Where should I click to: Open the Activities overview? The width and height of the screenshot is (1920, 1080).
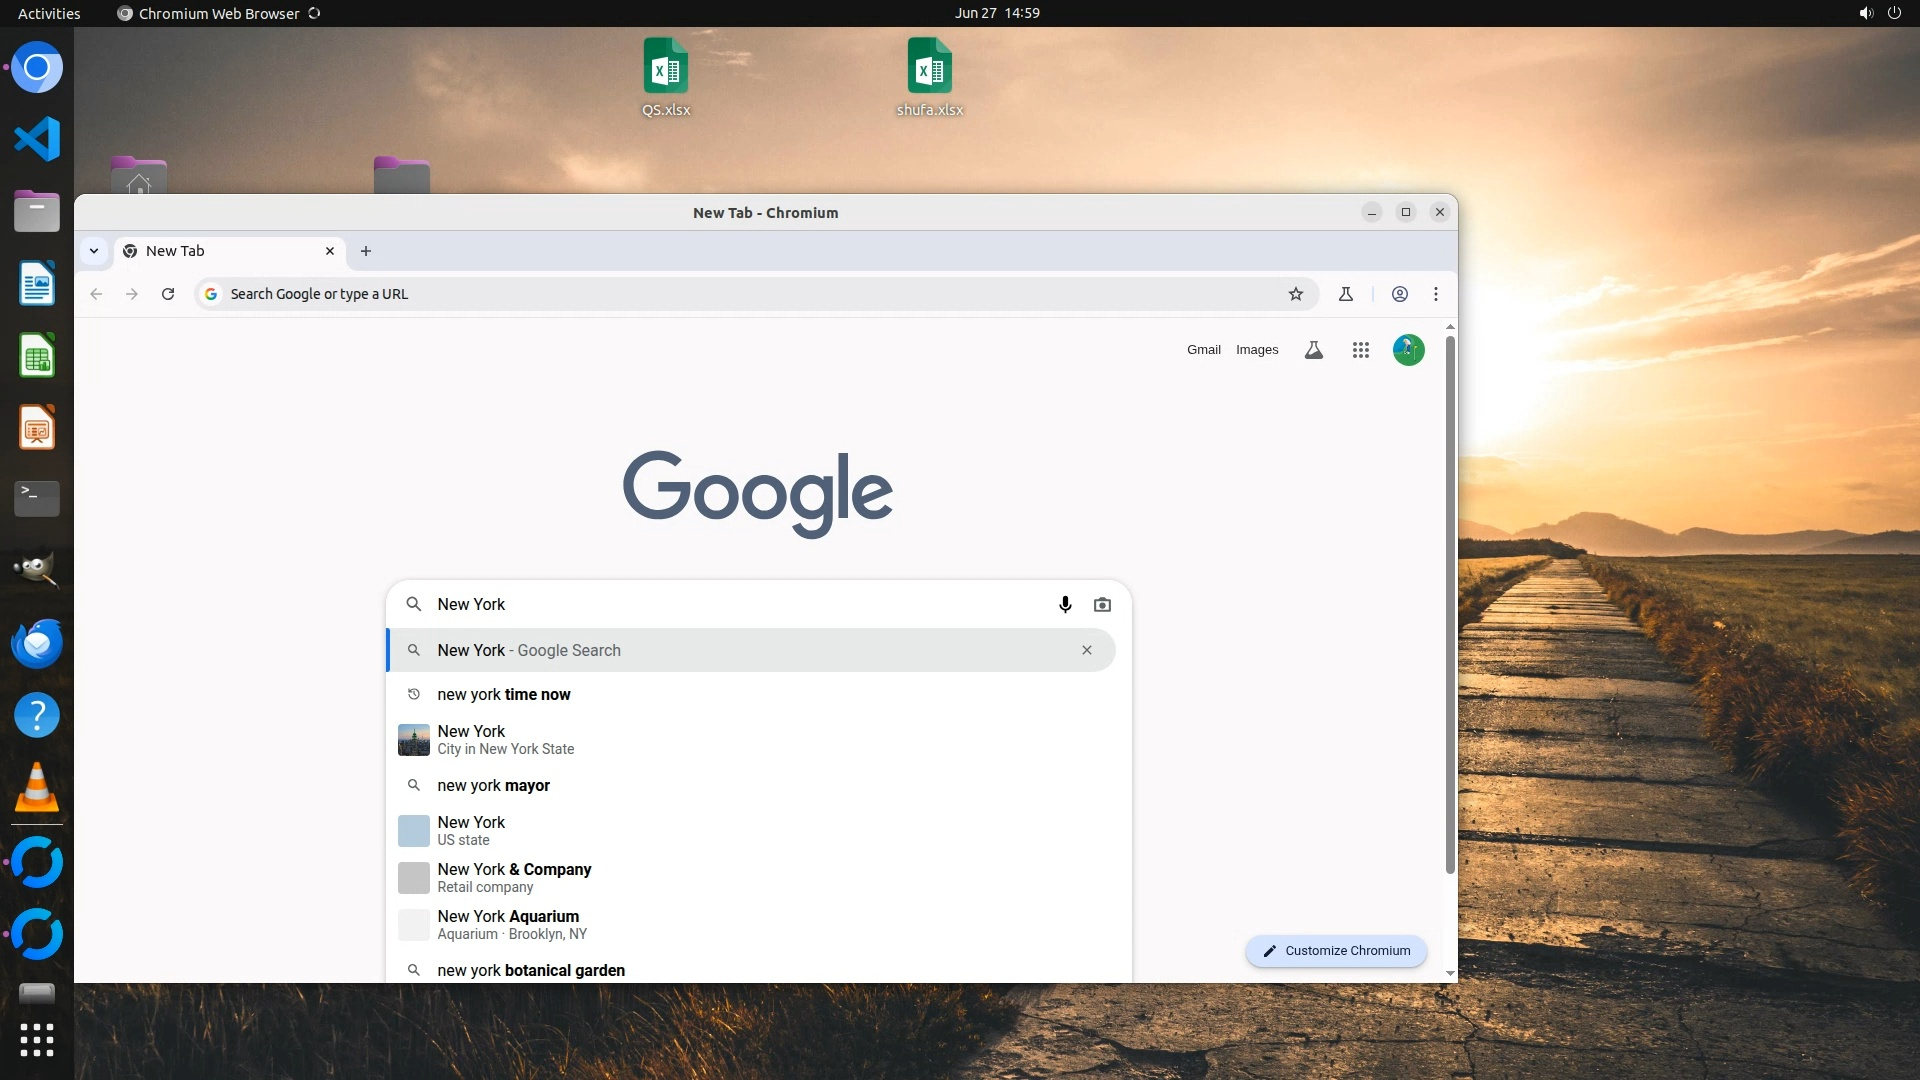point(49,13)
